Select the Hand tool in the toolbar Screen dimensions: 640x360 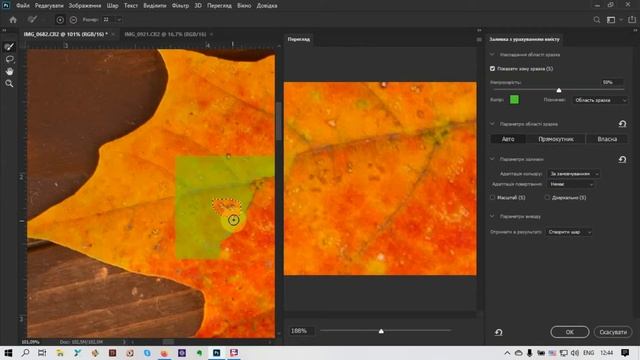click(9, 71)
